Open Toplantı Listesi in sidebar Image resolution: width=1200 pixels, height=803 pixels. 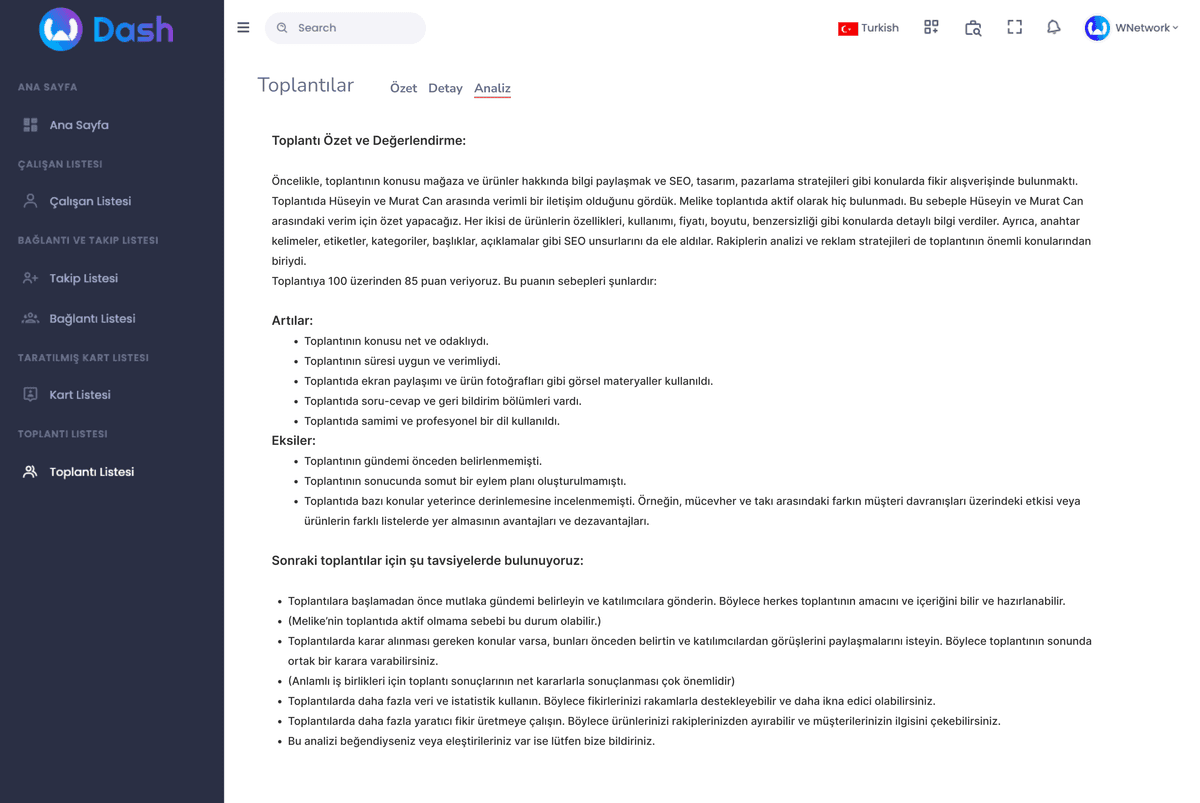91,472
